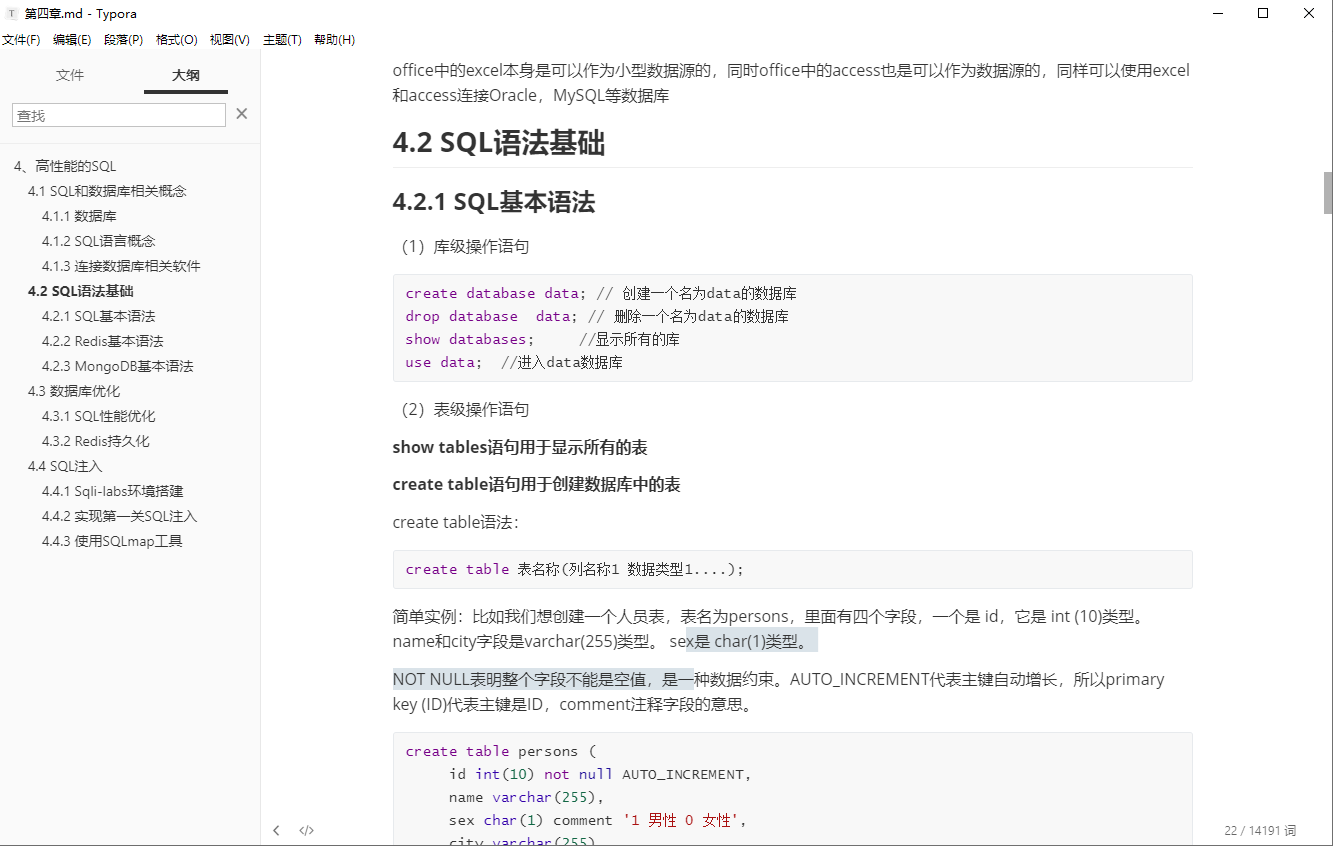Switch to the 文件 sidebar tab
The width and height of the screenshot is (1333, 846).
pos(70,75)
